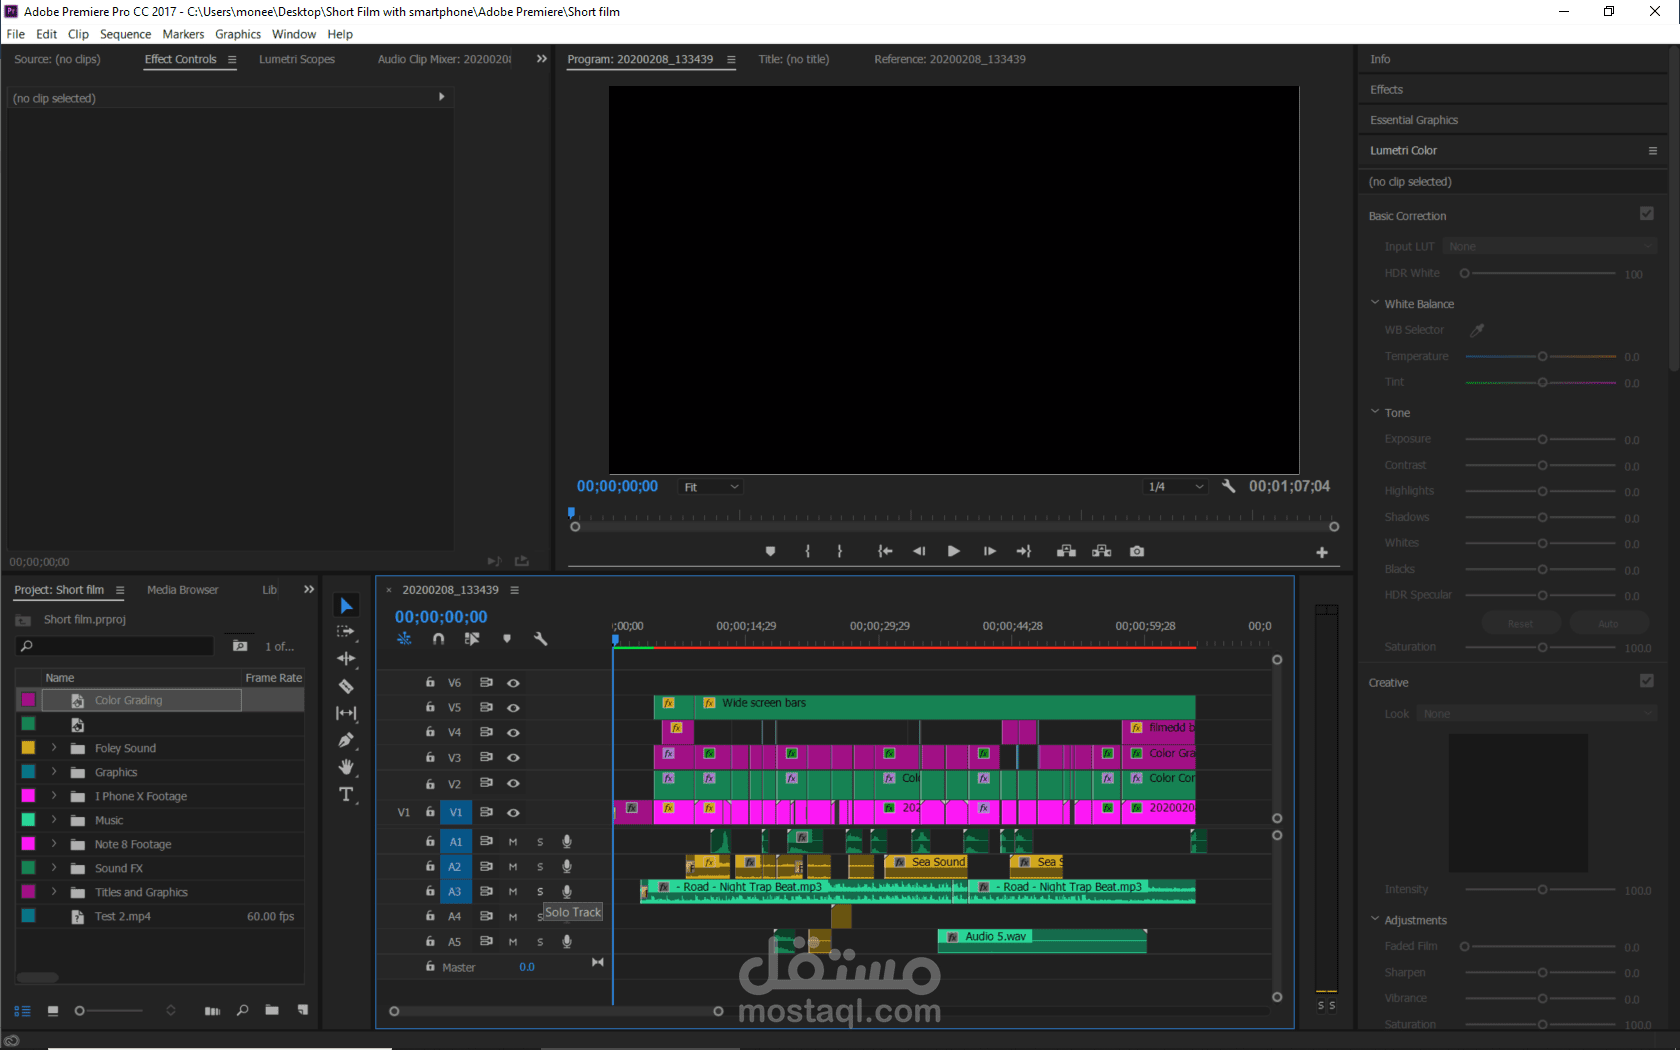Open the Sequence menu

pyautogui.click(x=125, y=34)
